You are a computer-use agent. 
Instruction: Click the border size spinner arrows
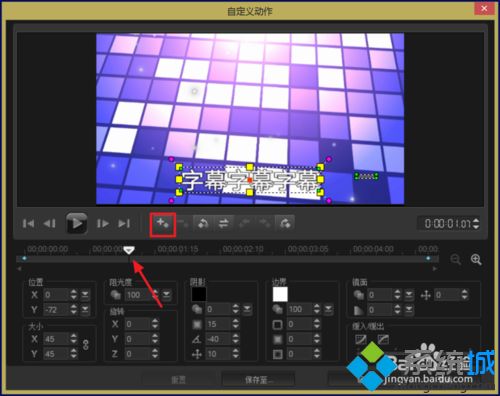click(317, 324)
